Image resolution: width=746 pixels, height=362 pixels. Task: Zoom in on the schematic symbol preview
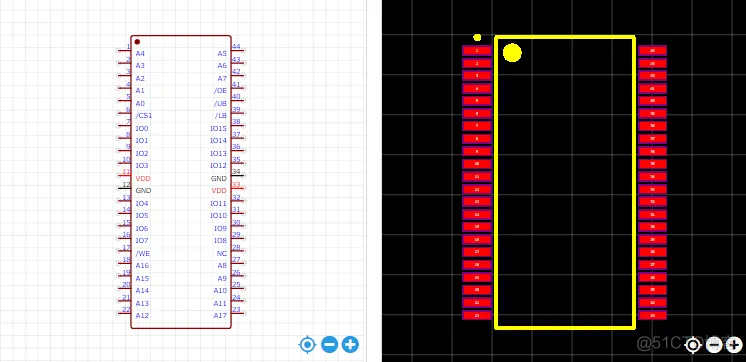[350, 344]
